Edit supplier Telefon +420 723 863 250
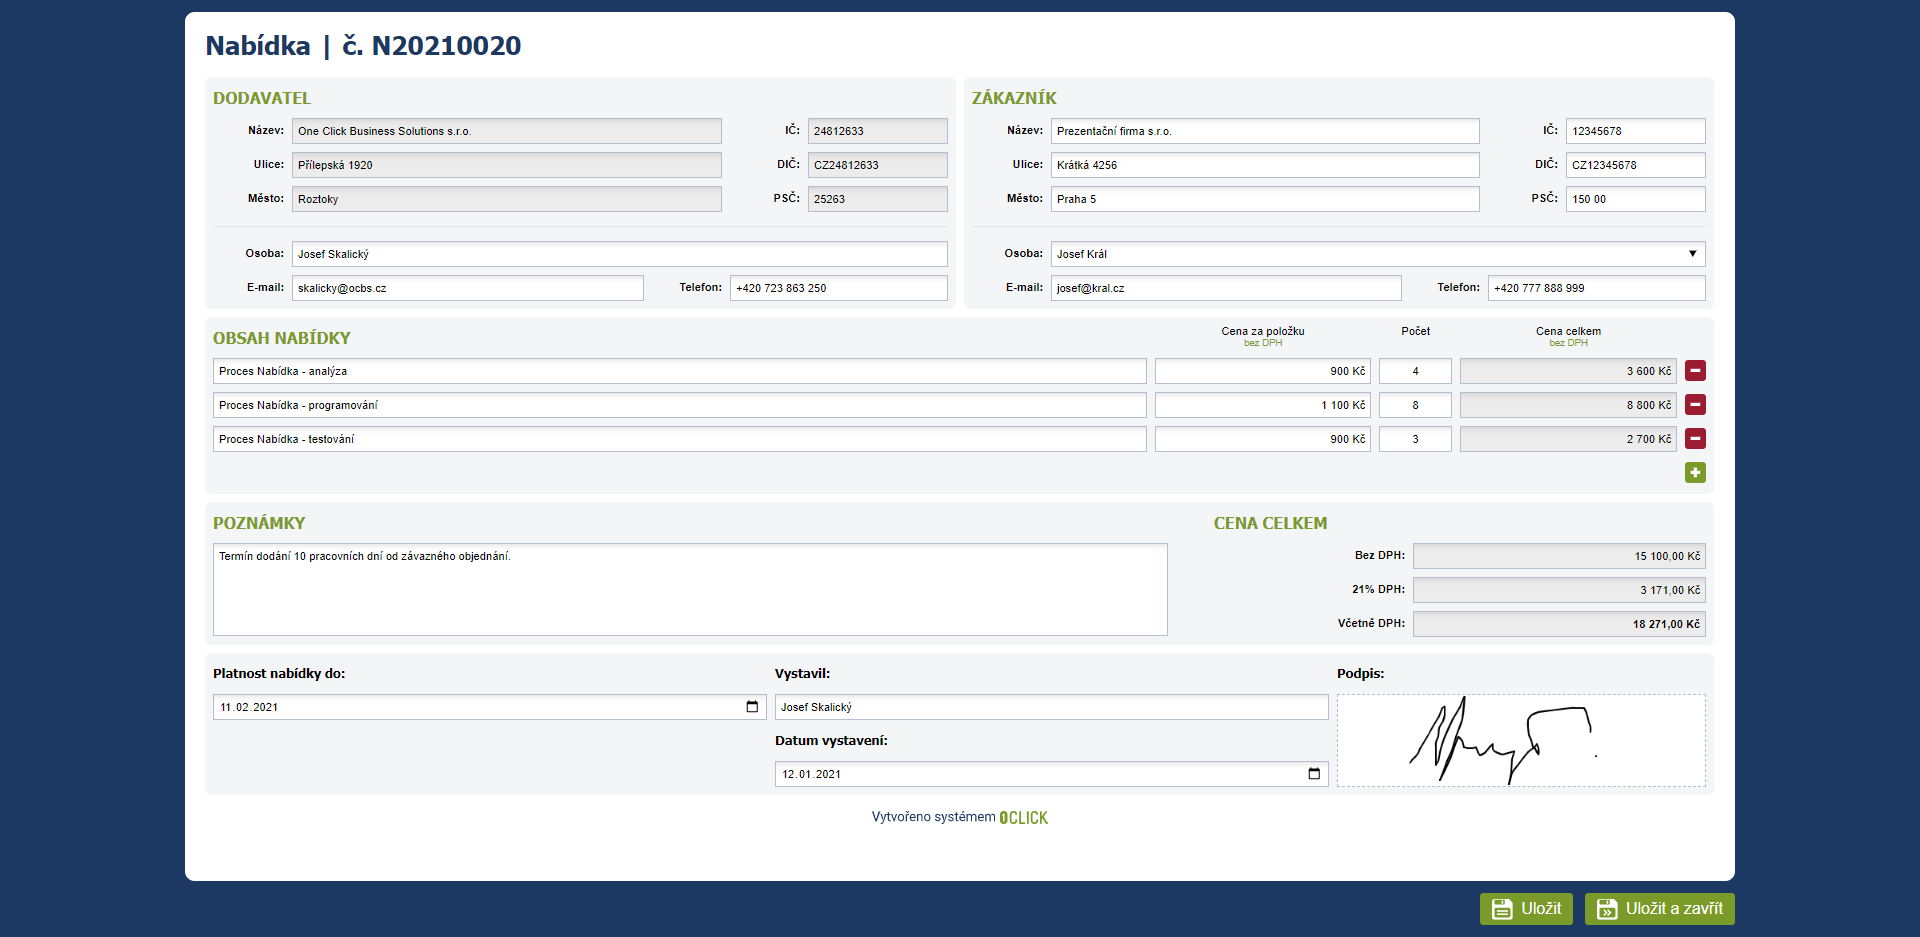The width and height of the screenshot is (1920, 937). (838, 288)
